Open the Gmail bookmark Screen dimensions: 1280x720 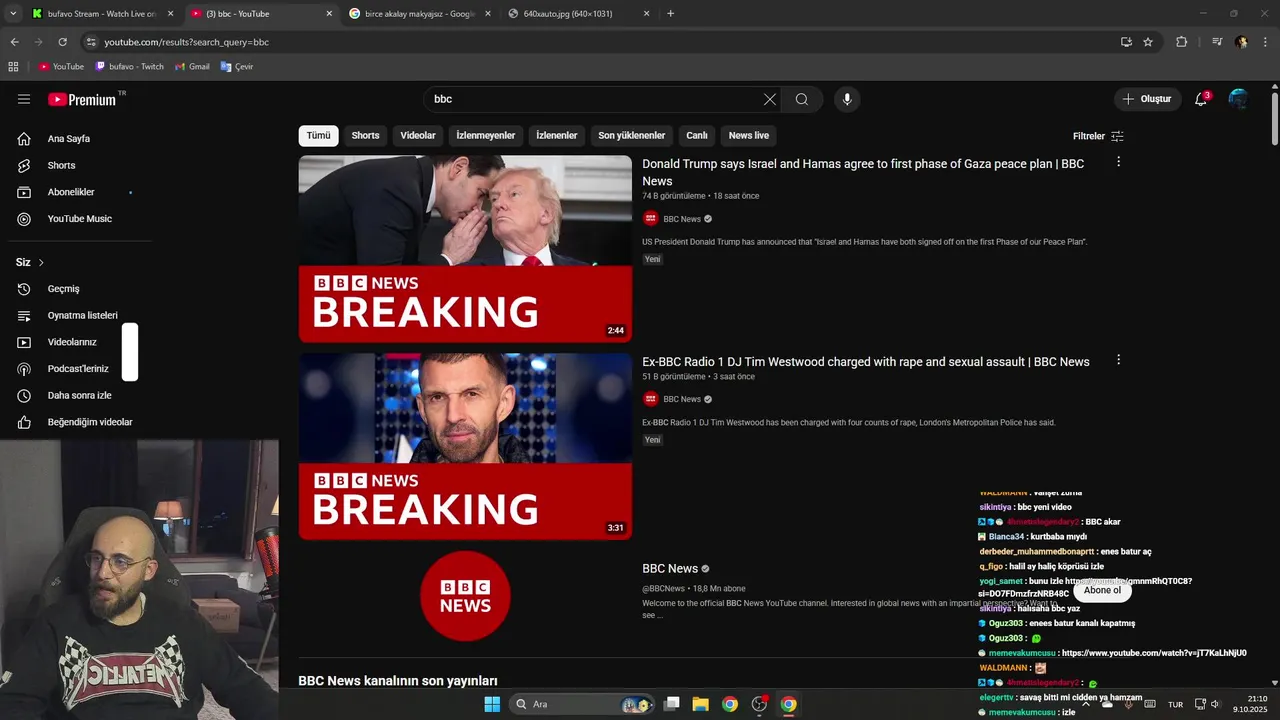point(192,67)
